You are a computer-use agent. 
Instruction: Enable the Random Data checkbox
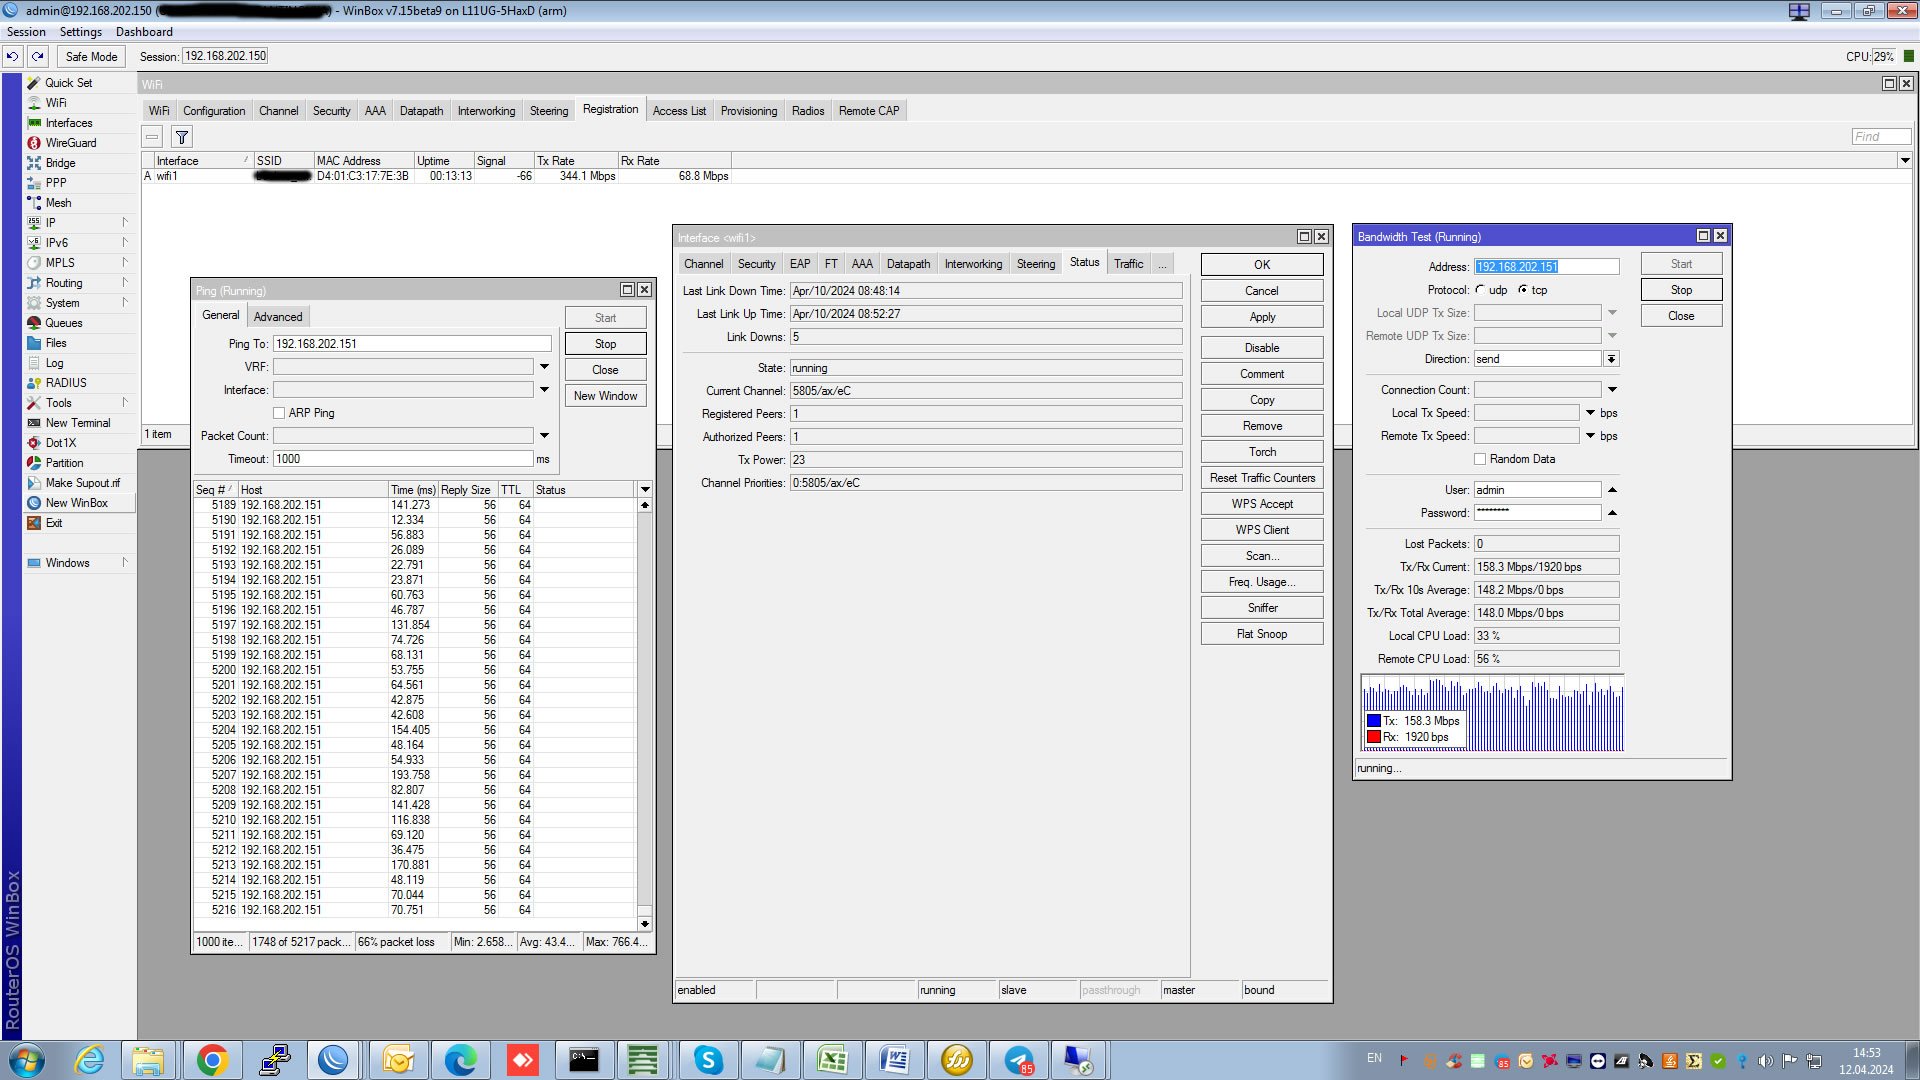click(1480, 459)
